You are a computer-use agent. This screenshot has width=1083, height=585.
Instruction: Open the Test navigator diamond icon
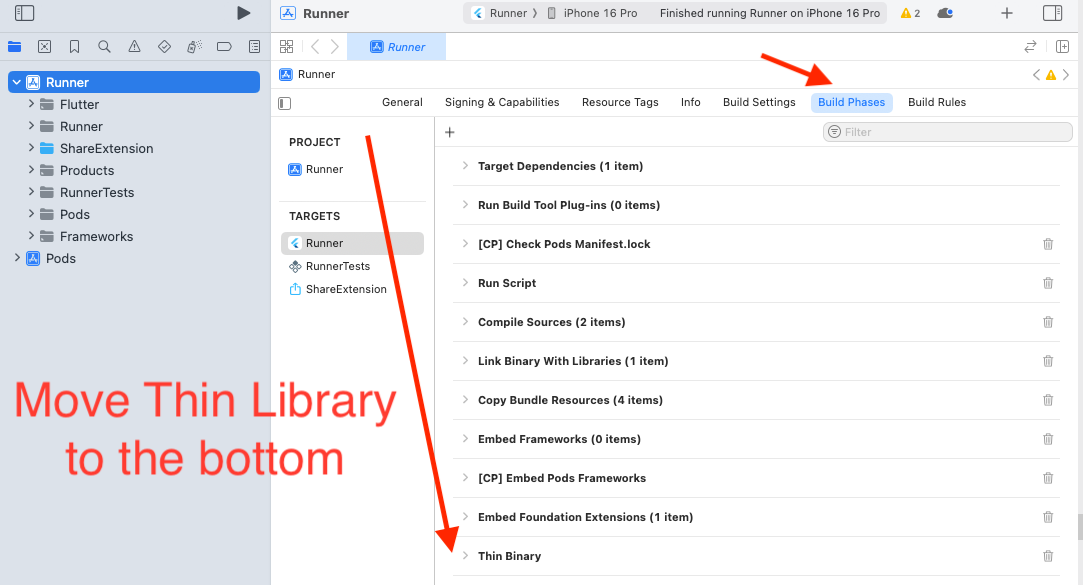point(164,46)
